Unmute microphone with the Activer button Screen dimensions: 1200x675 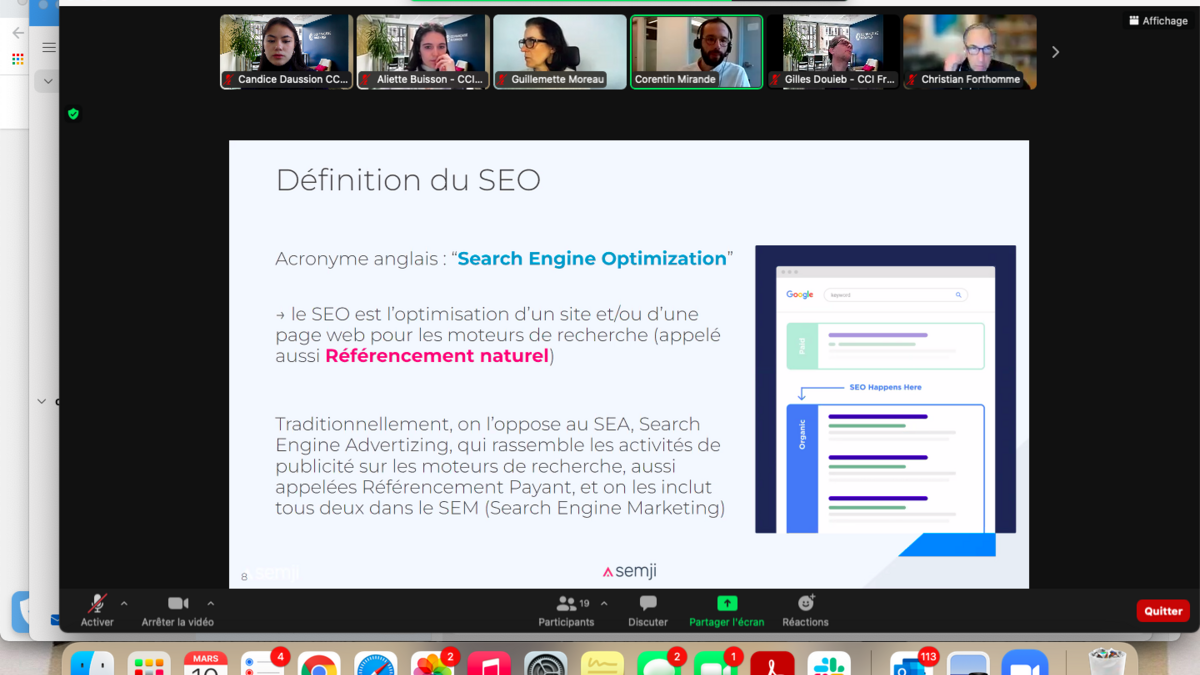tap(97, 609)
